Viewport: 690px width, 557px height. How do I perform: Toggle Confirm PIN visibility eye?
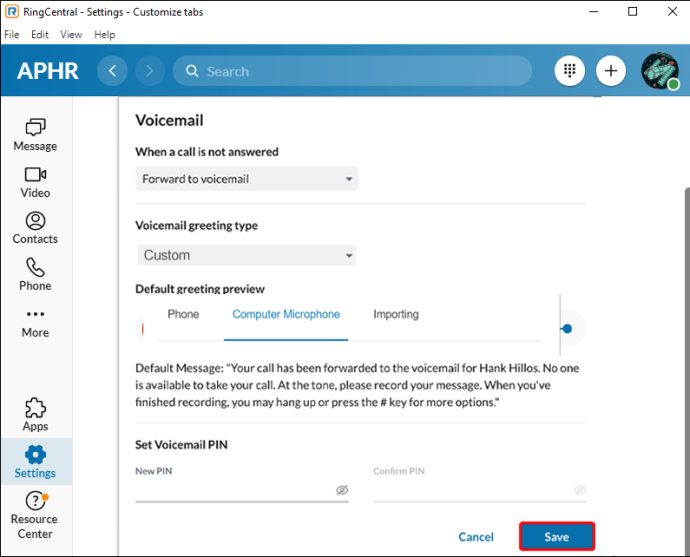pos(580,490)
